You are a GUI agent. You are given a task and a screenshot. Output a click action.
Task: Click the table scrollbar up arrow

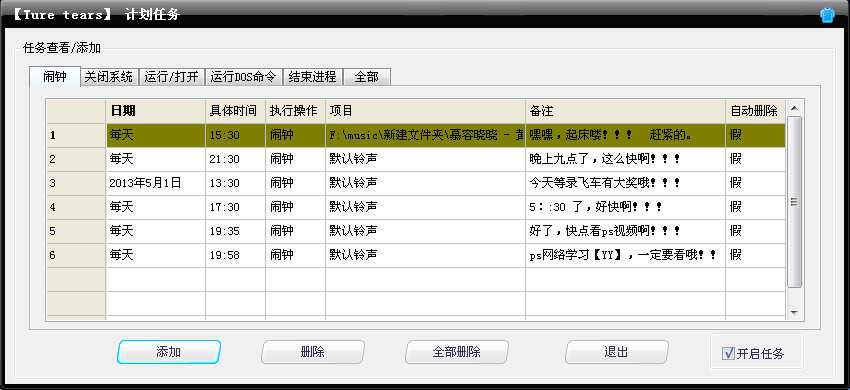(x=794, y=108)
